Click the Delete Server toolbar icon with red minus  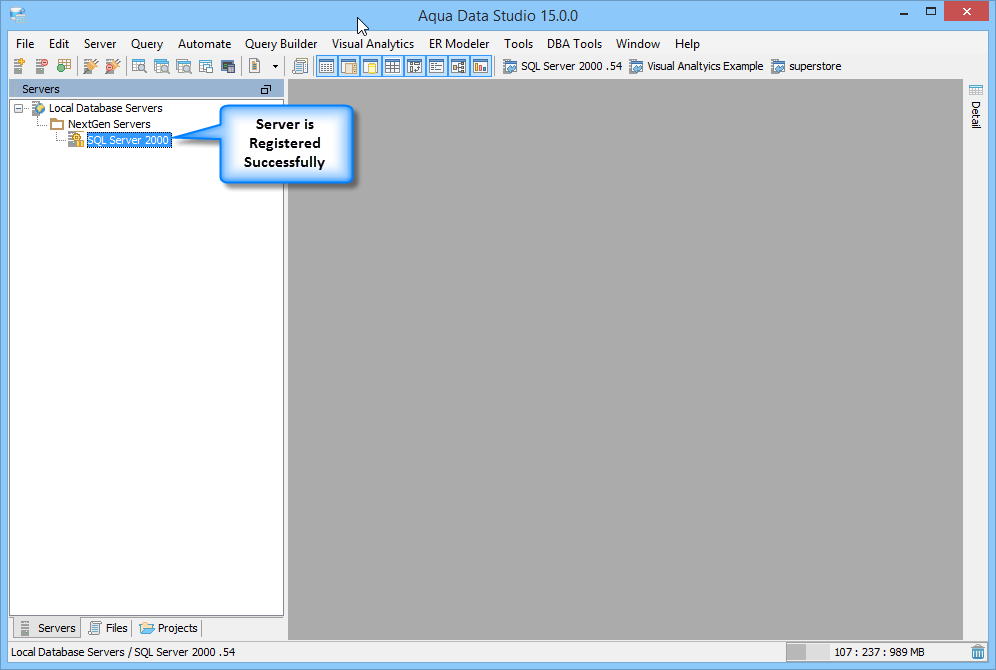pyautogui.click(x=41, y=66)
